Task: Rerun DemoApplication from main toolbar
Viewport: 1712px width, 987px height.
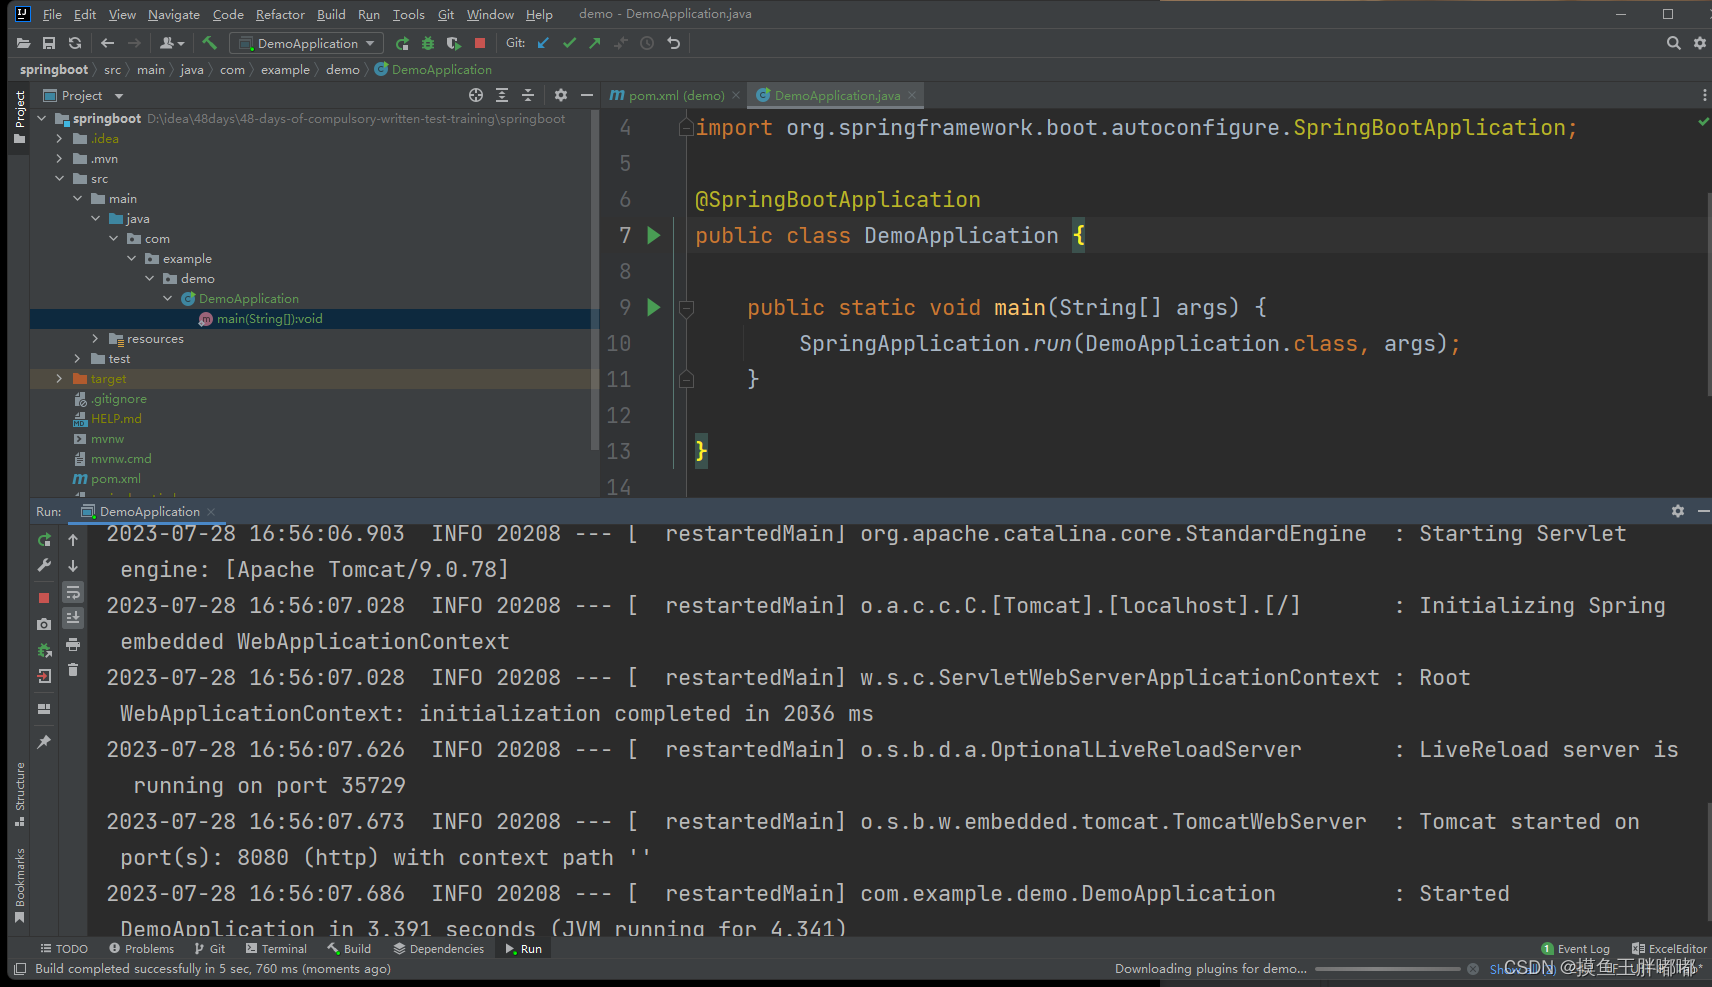Action: coord(402,43)
